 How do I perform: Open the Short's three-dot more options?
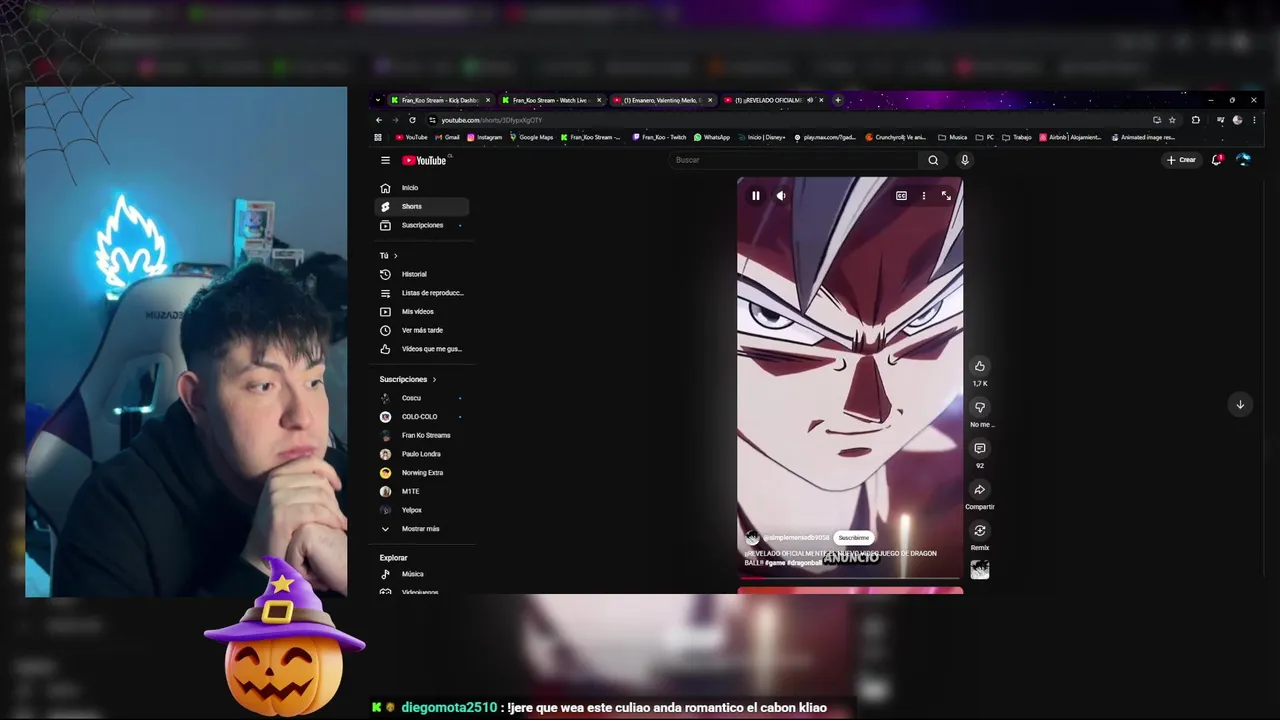[x=924, y=196]
